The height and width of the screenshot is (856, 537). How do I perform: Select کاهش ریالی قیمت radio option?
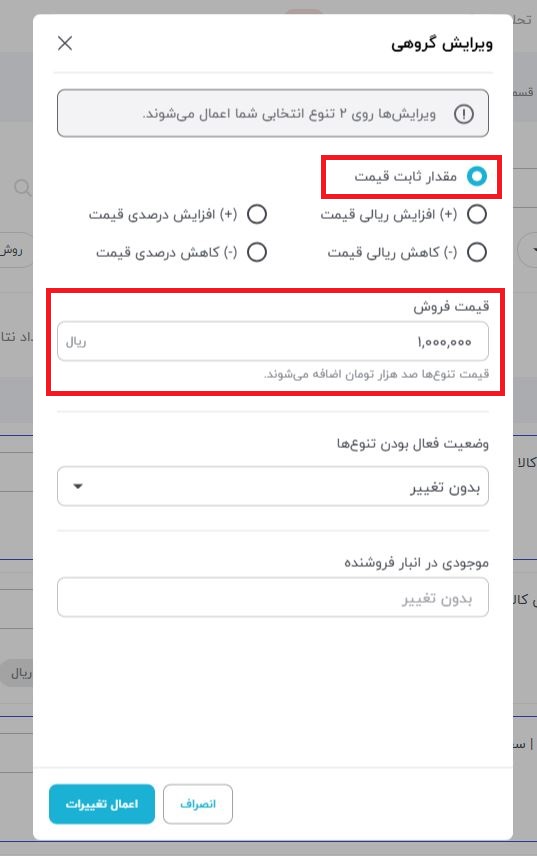(x=476, y=252)
